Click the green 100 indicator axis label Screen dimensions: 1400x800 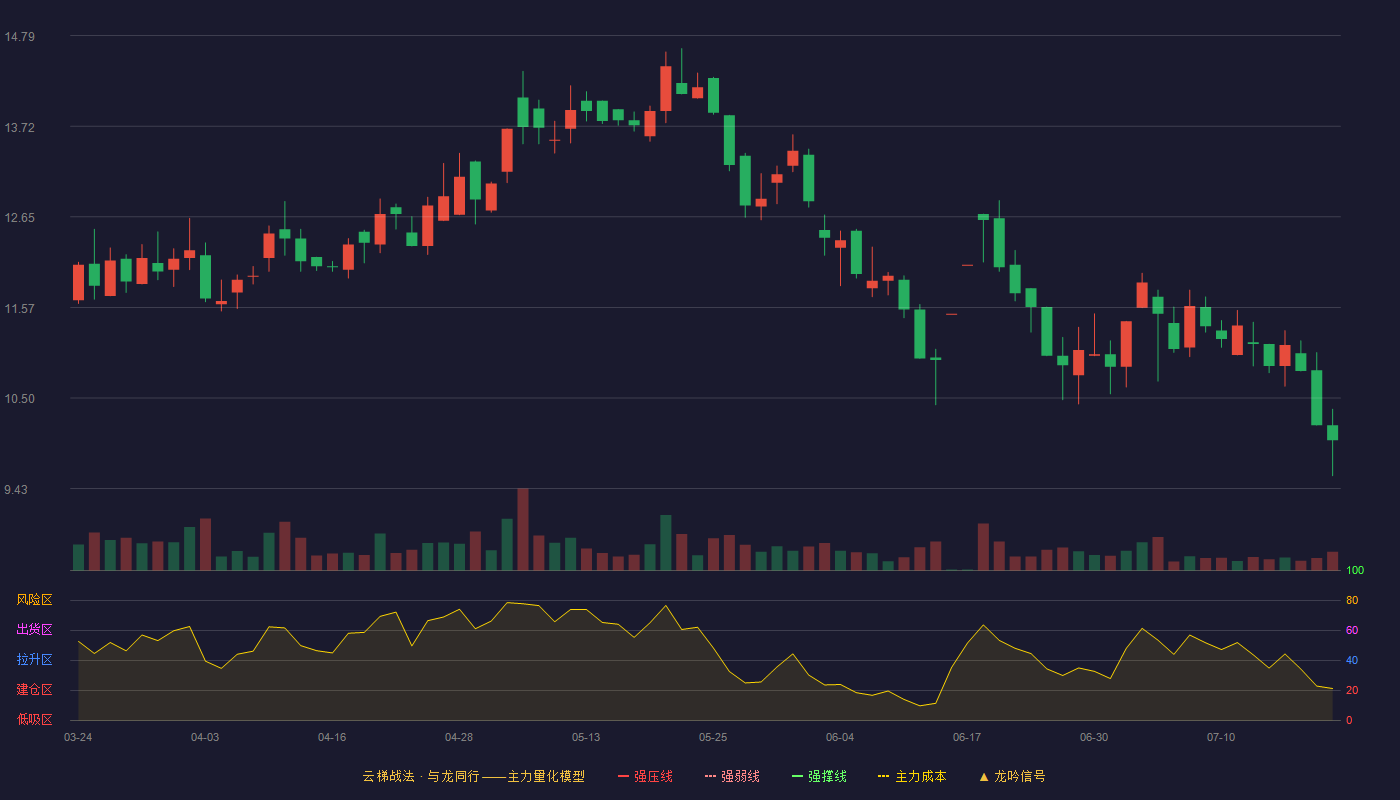pos(1355,570)
